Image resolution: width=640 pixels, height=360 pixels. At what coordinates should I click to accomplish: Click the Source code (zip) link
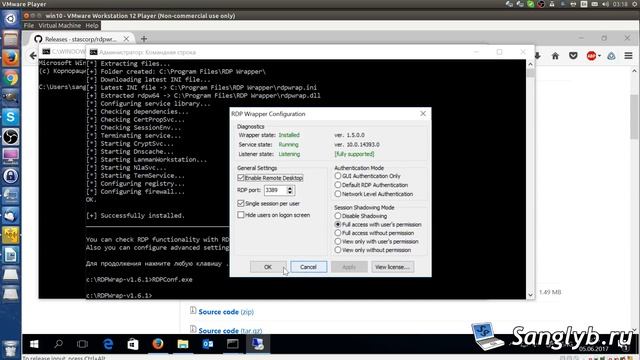(x=226, y=312)
